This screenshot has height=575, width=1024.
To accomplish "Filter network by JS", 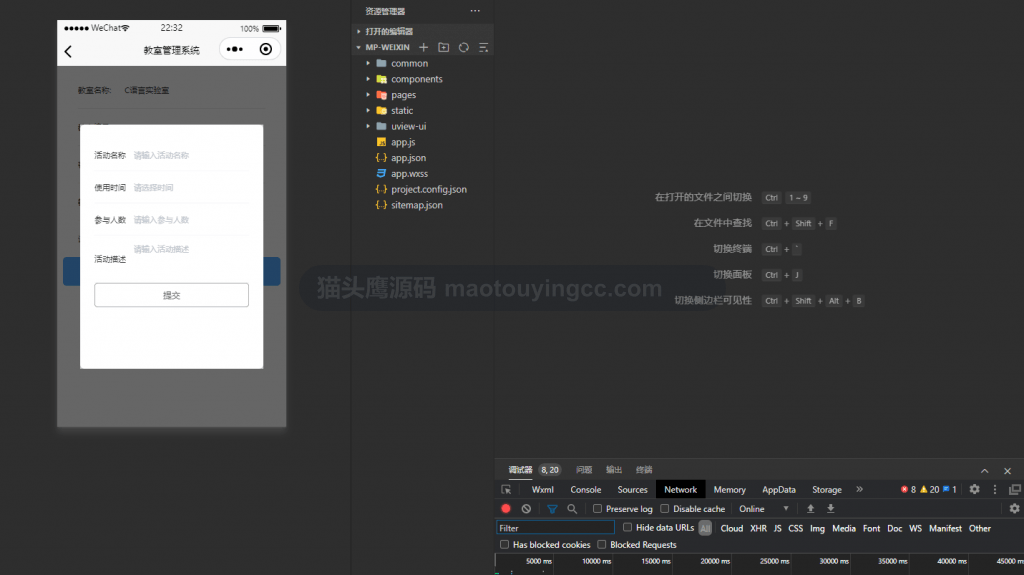I will pyautogui.click(x=777, y=528).
